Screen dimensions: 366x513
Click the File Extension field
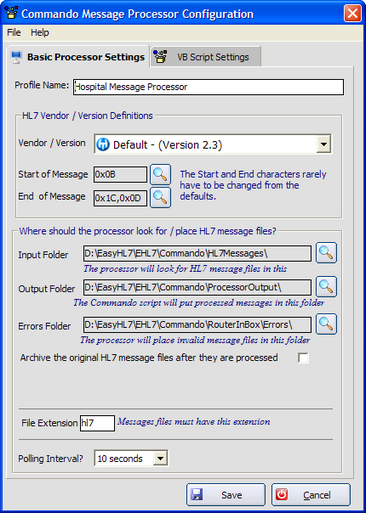pos(97,423)
